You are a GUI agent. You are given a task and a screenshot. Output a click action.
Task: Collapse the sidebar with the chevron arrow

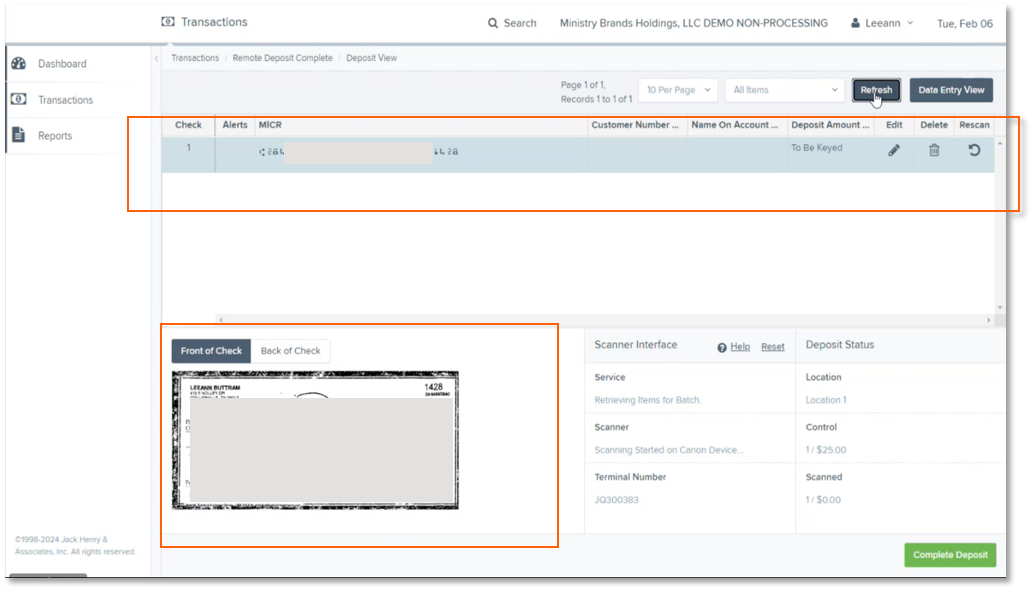pyautogui.click(x=156, y=59)
